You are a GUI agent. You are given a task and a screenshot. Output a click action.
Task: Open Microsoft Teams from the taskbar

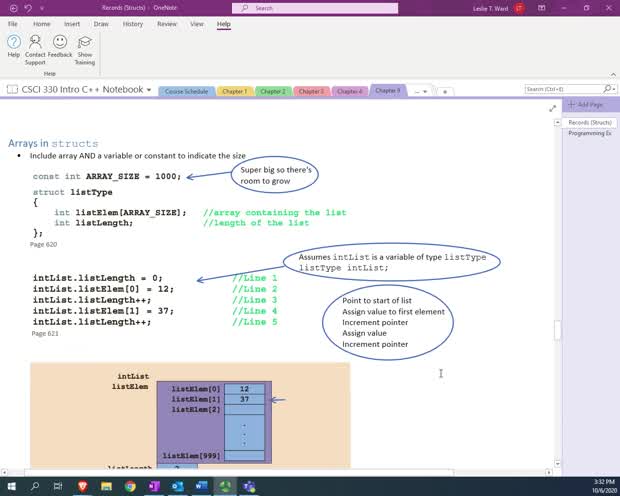(249, 486)
